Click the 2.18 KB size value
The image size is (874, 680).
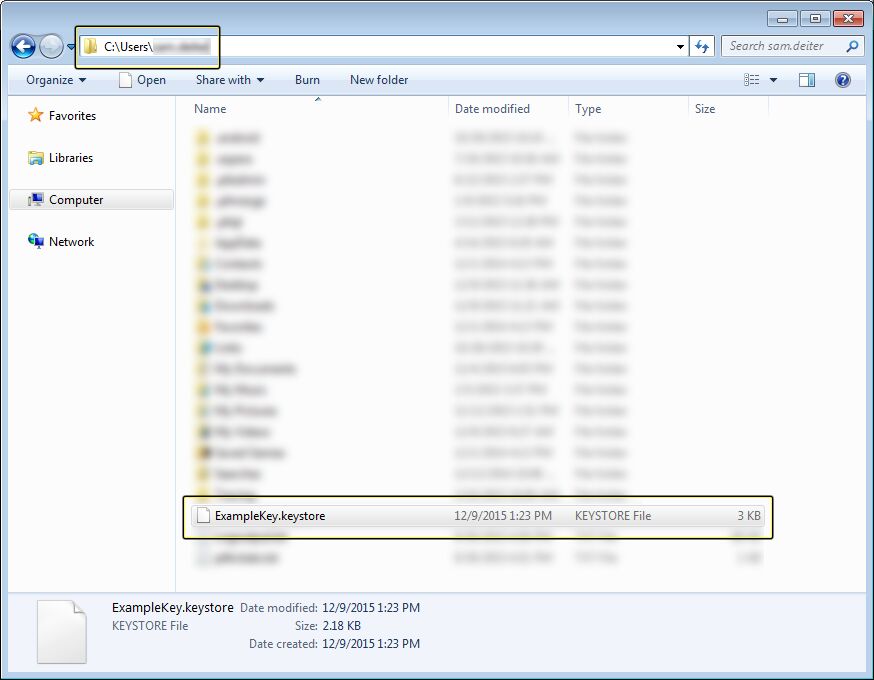pyautogui.click(x=341, y=625)
